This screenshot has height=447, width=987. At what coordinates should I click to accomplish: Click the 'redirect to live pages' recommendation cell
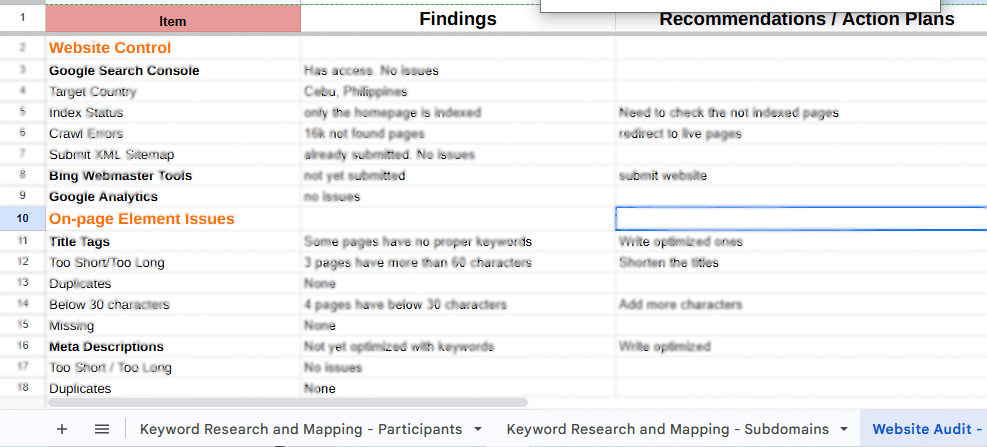800,134
